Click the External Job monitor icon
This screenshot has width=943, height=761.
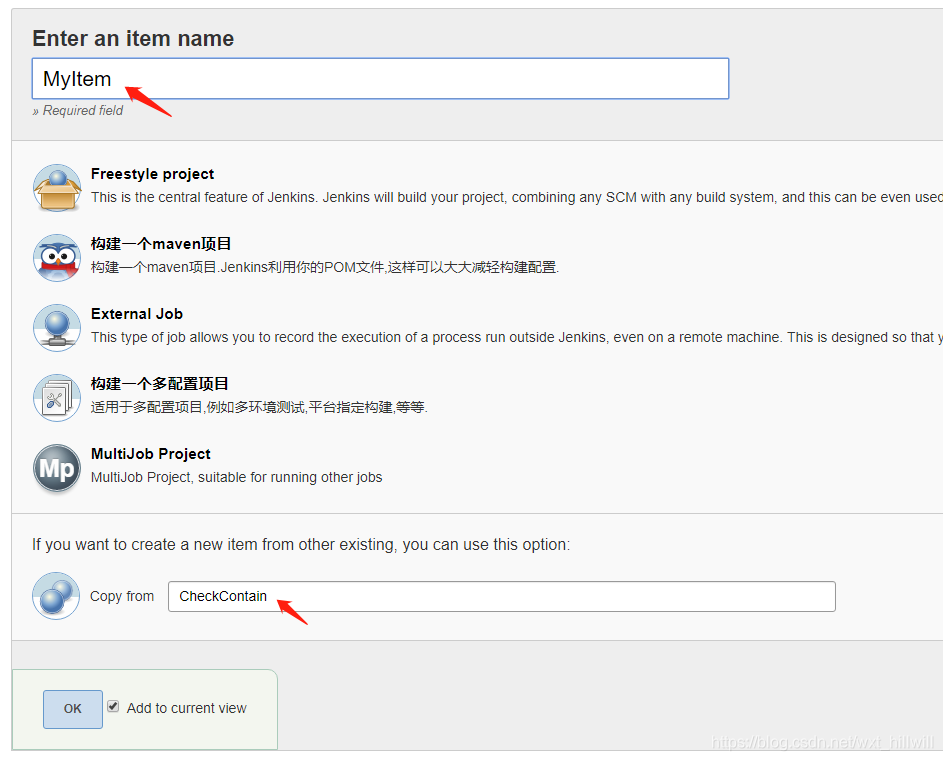[57, 328]
